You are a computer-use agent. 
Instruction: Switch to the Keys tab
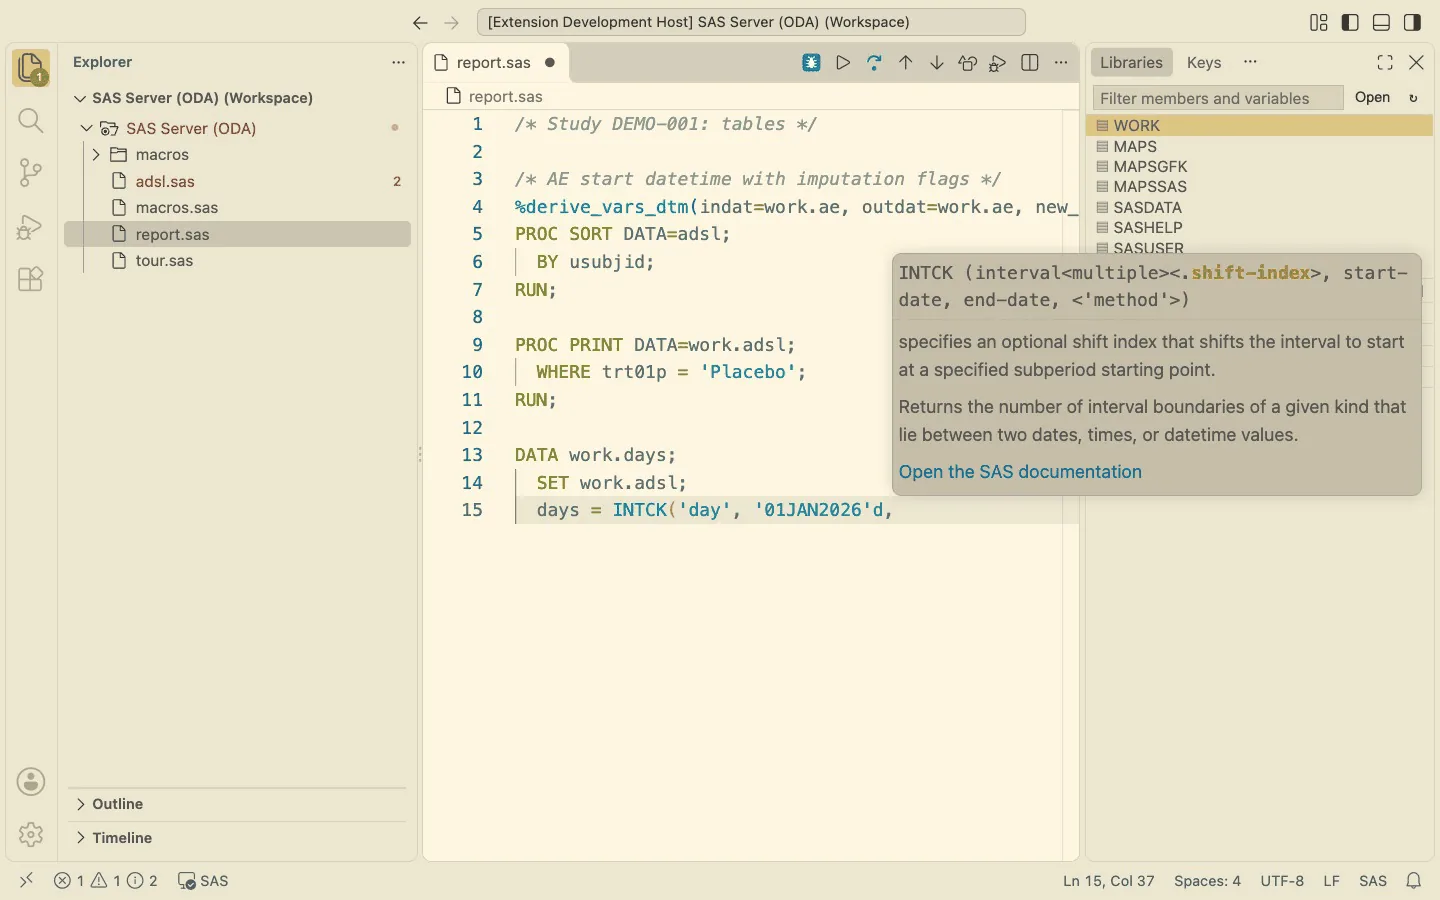click(1204, 62)
